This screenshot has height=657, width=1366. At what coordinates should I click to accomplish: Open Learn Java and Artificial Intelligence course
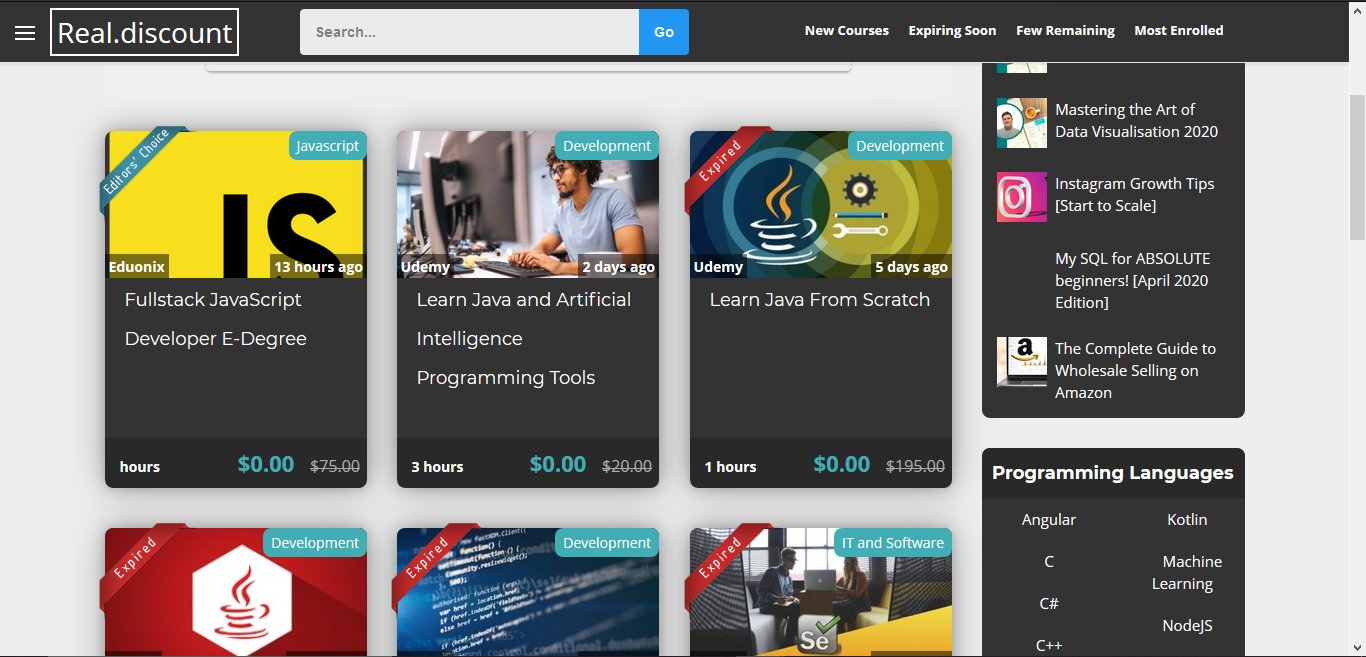[524, 338]
